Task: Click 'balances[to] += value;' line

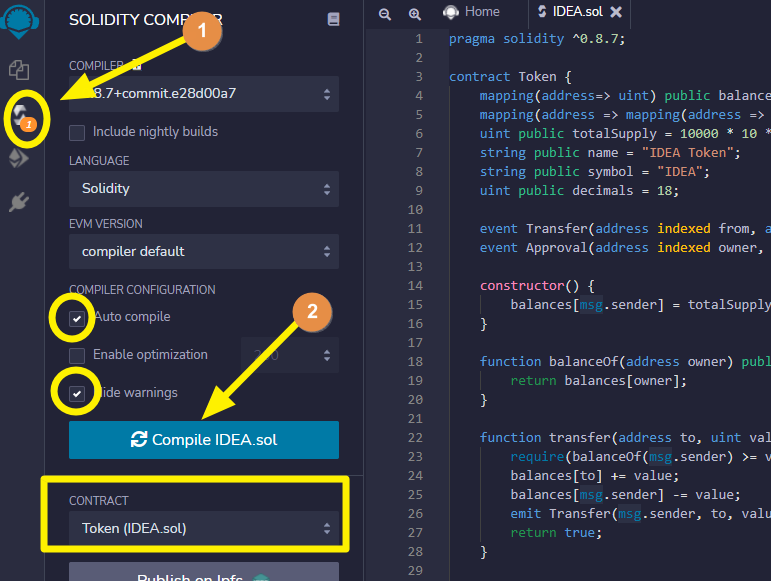Action: click(x=594, y=476)
